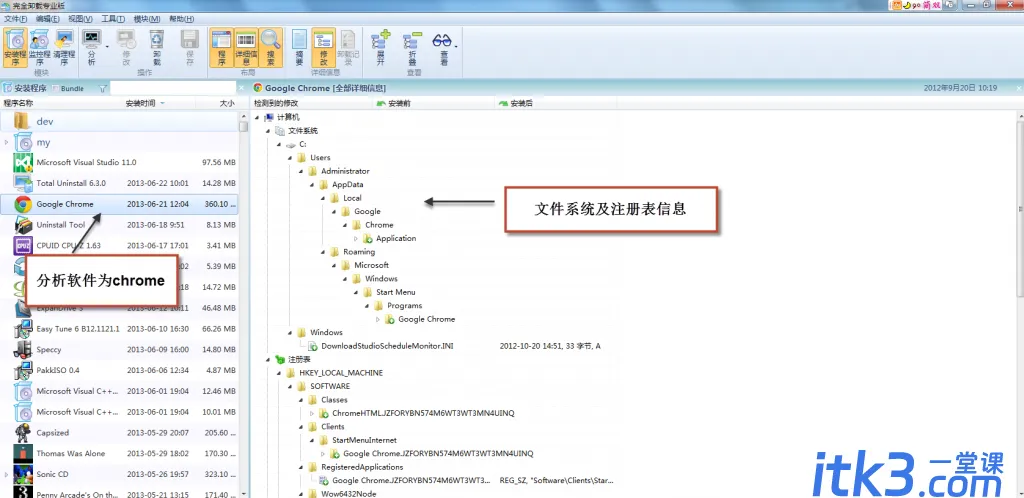
Task: Click the filter funnel icon beside Bundle
Action: tap(102, 88)
